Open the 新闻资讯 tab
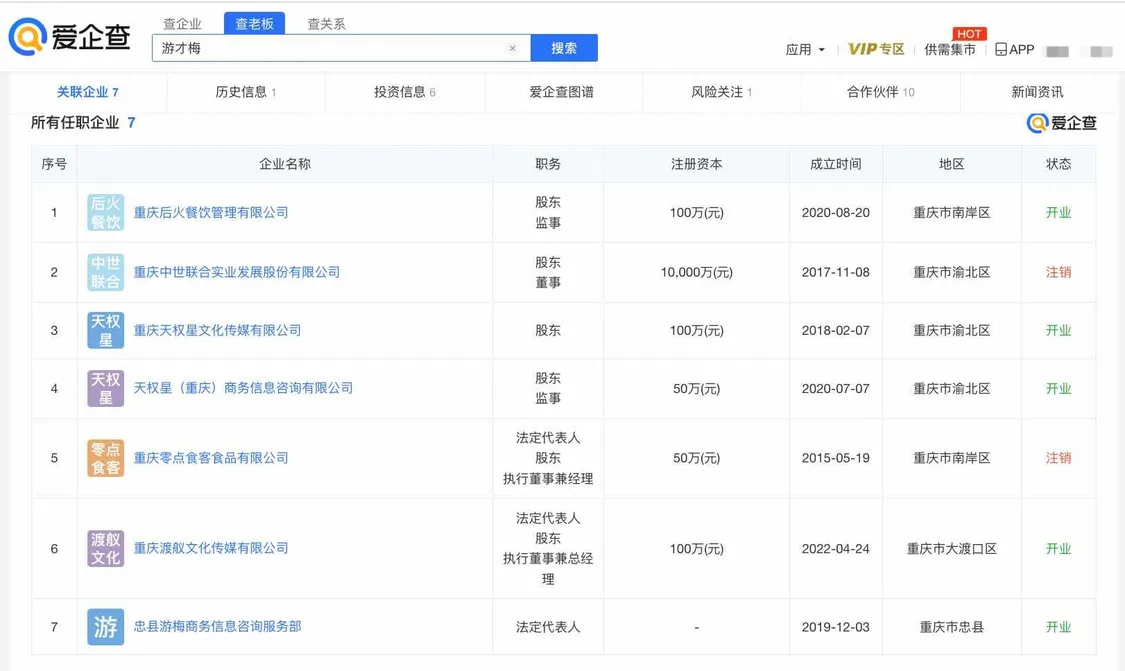Image resolution: width=1125 pixels, height=671 pixels. pos(1037,92)
